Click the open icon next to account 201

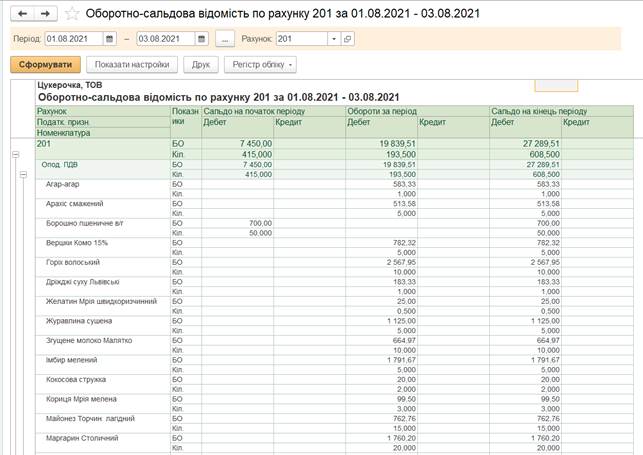pyautogui.click(x=347, y=39)
